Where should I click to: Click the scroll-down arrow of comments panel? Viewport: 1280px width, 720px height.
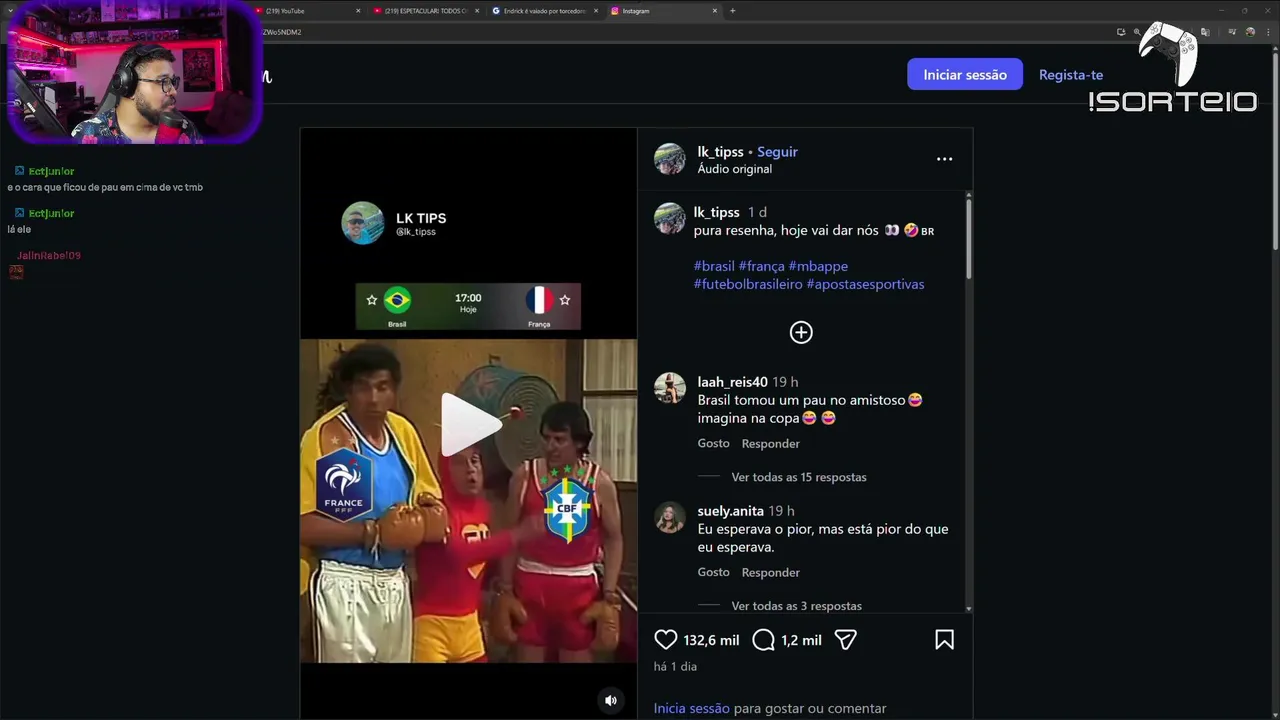(x=968, y=608)
